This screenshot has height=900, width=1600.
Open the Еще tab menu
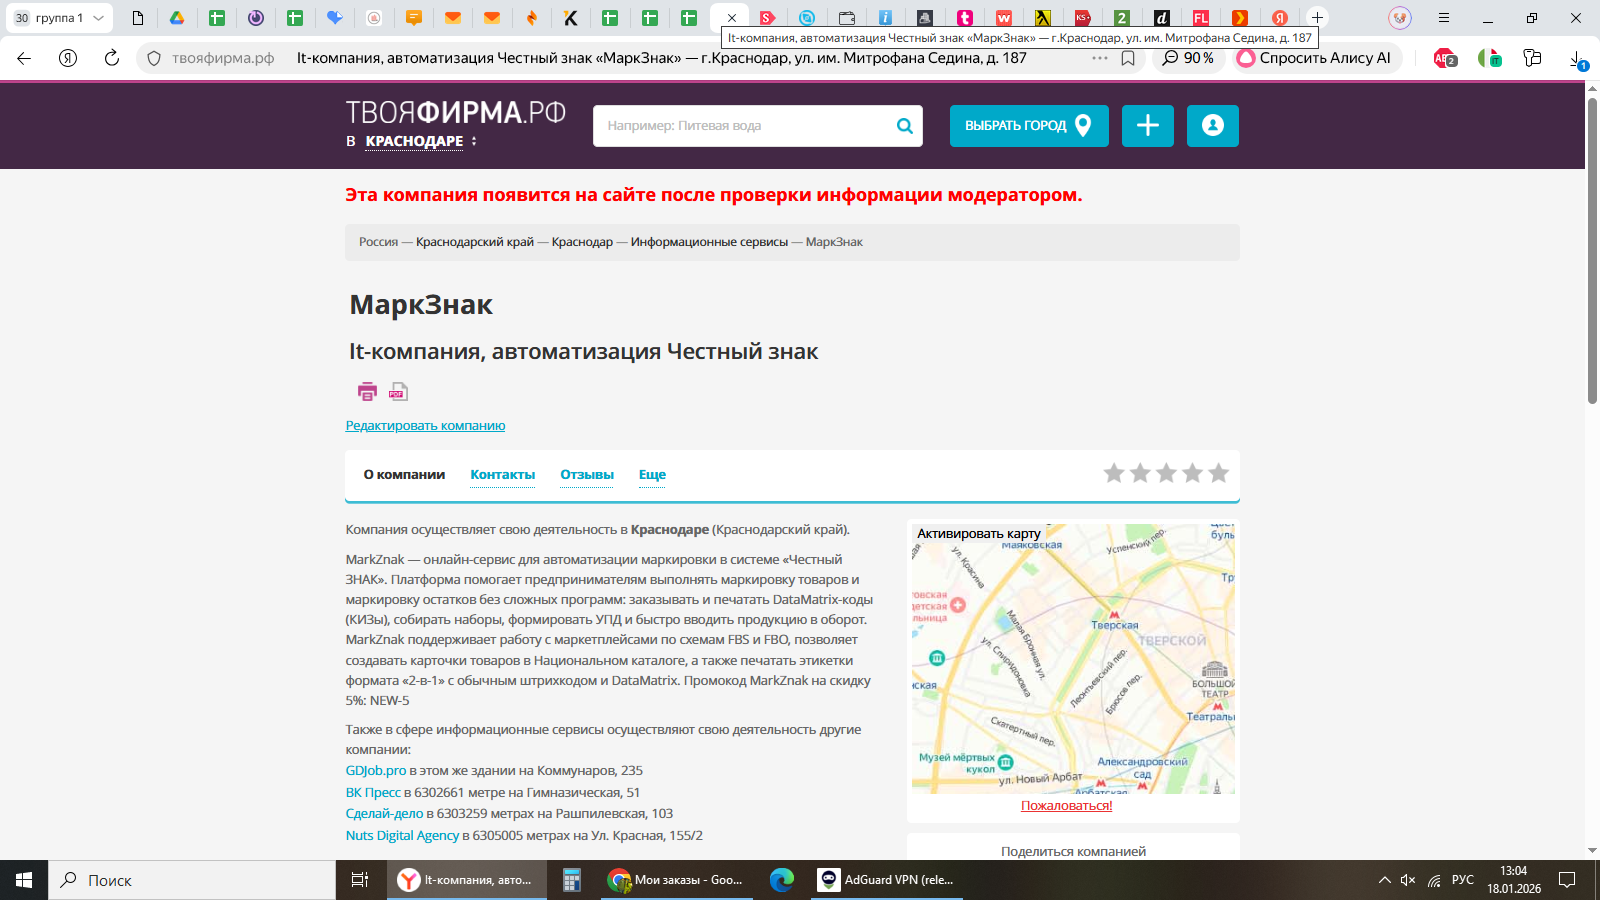pos(652,474)
